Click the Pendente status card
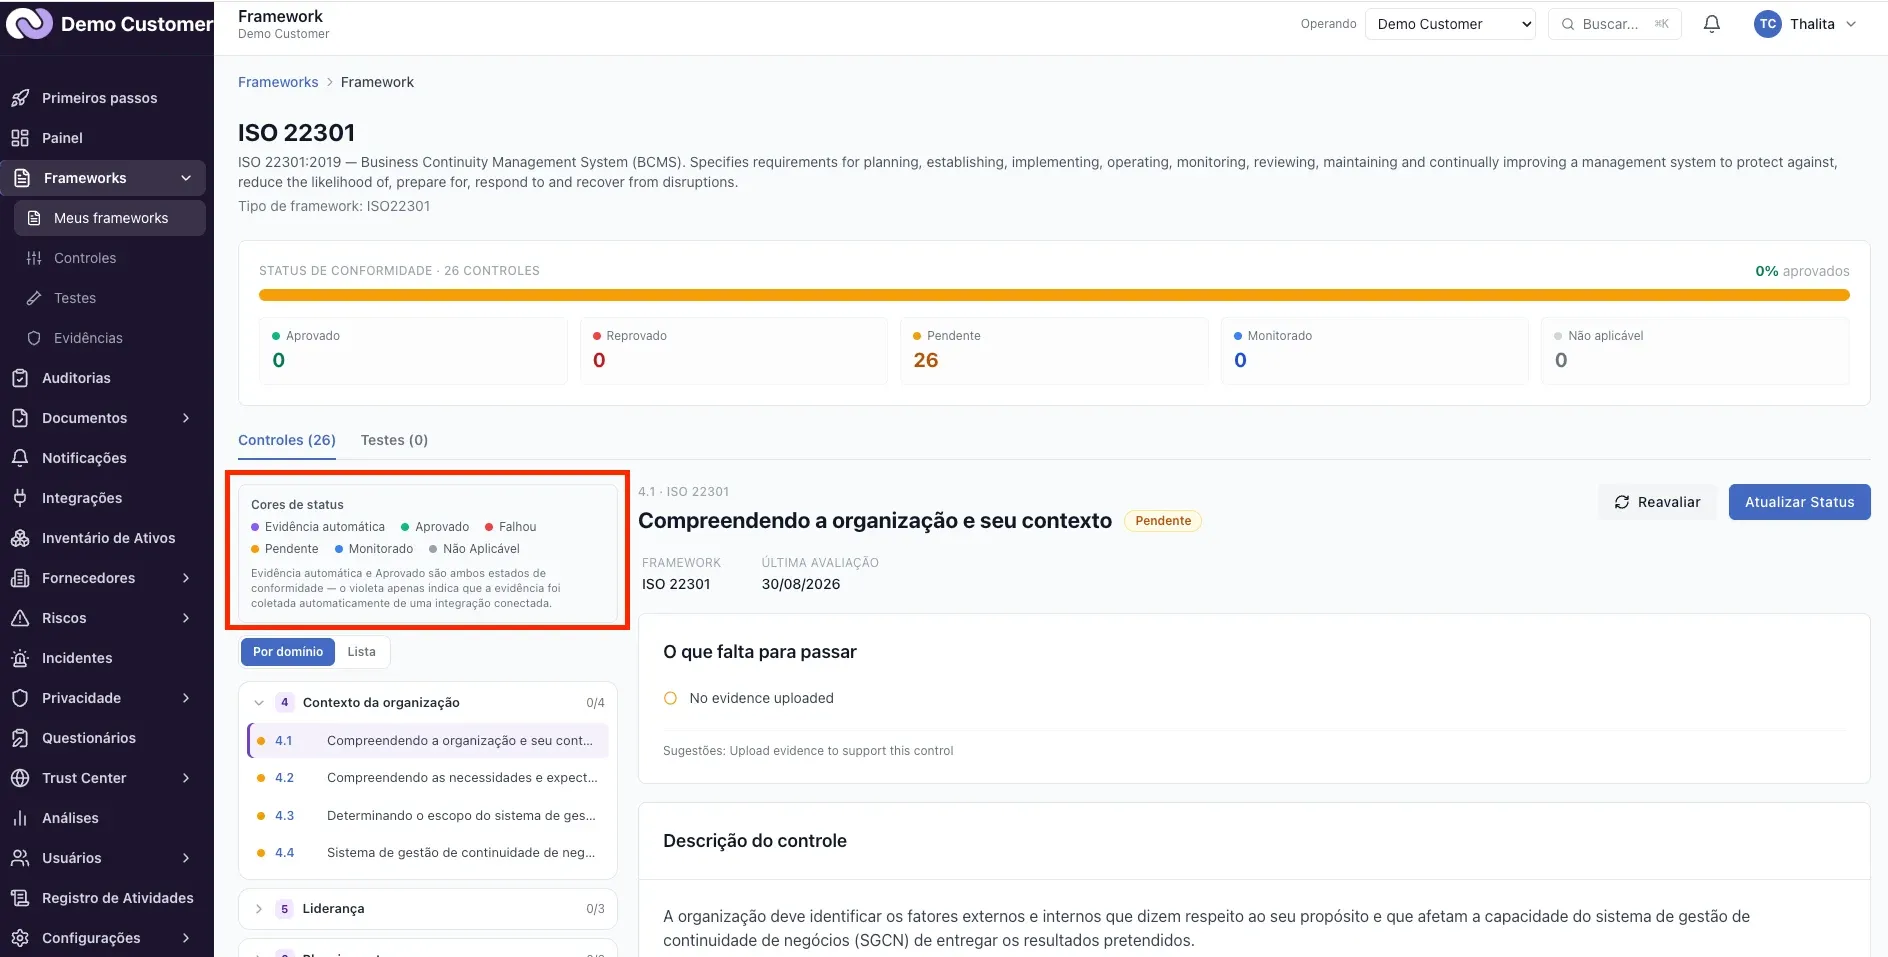Image resolution: width=1888 pixels, height=957 pixels. click(1054, 351)
